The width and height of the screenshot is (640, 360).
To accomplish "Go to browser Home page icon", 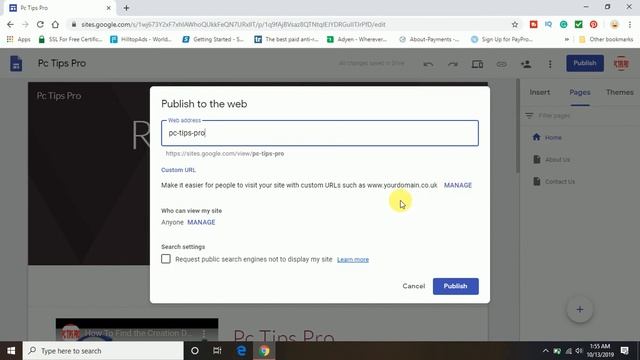I will [55, 24].
